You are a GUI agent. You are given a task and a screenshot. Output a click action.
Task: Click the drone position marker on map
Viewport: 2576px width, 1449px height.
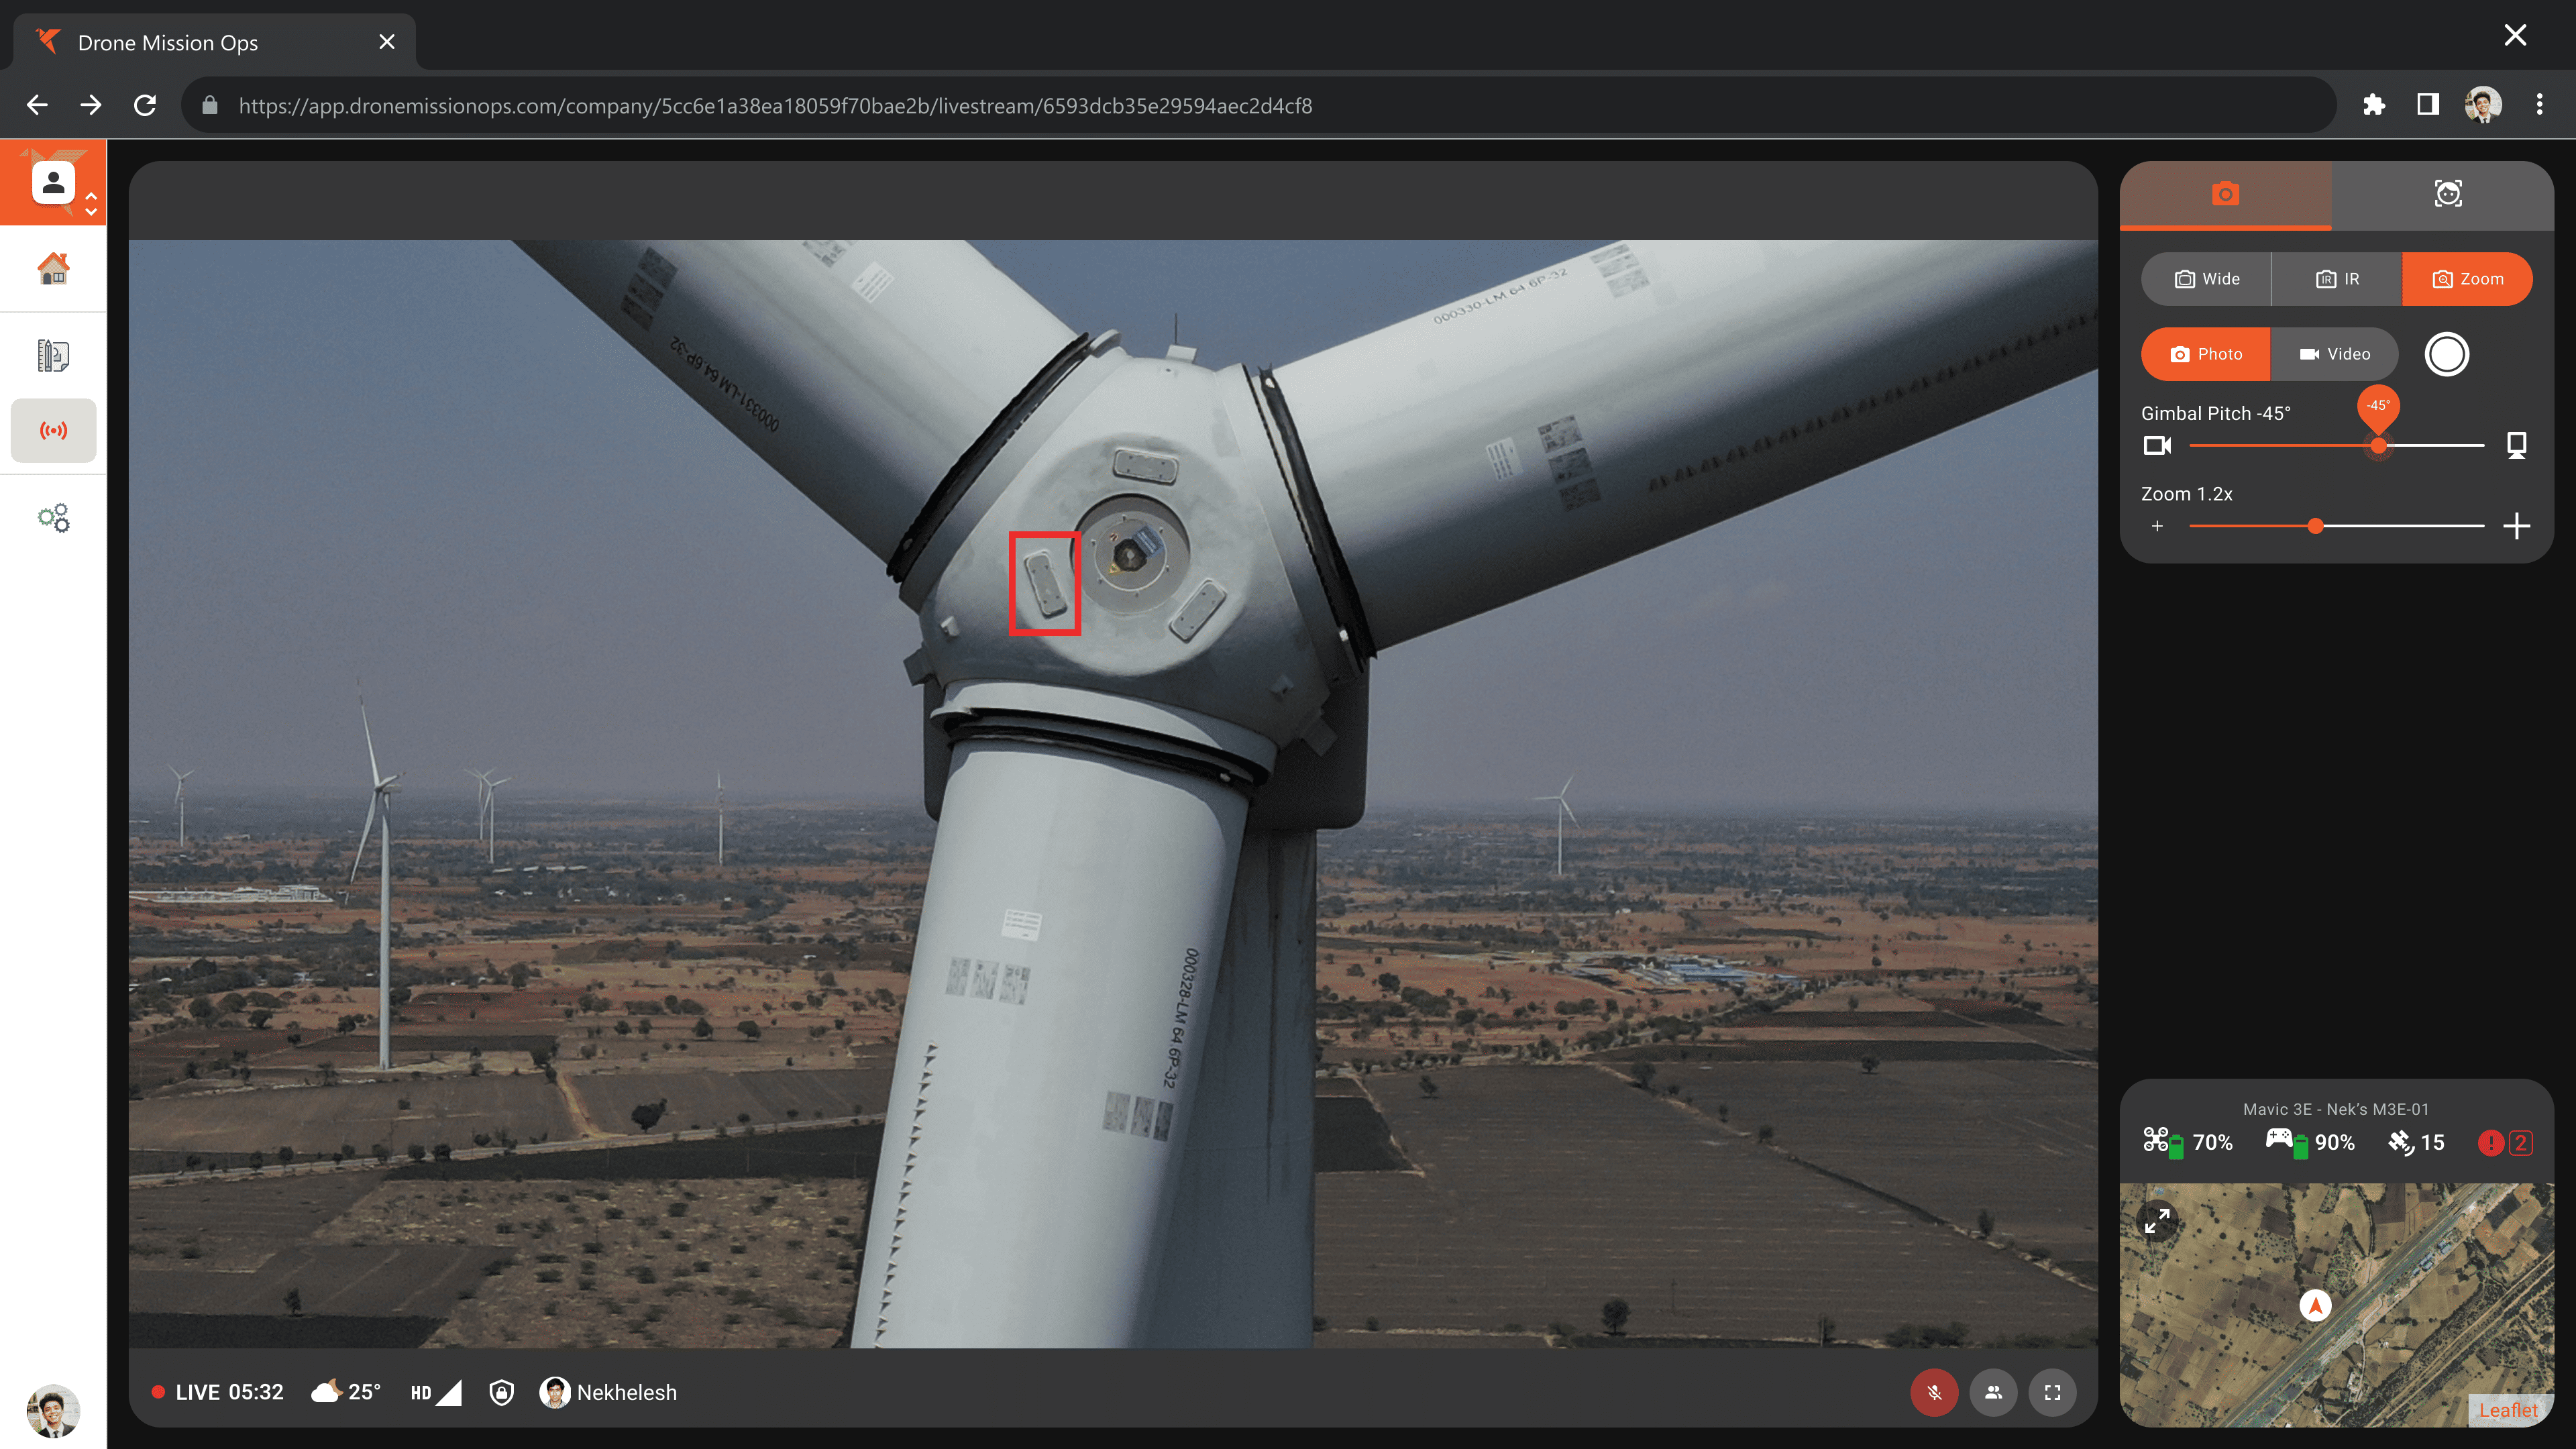2315,1305
